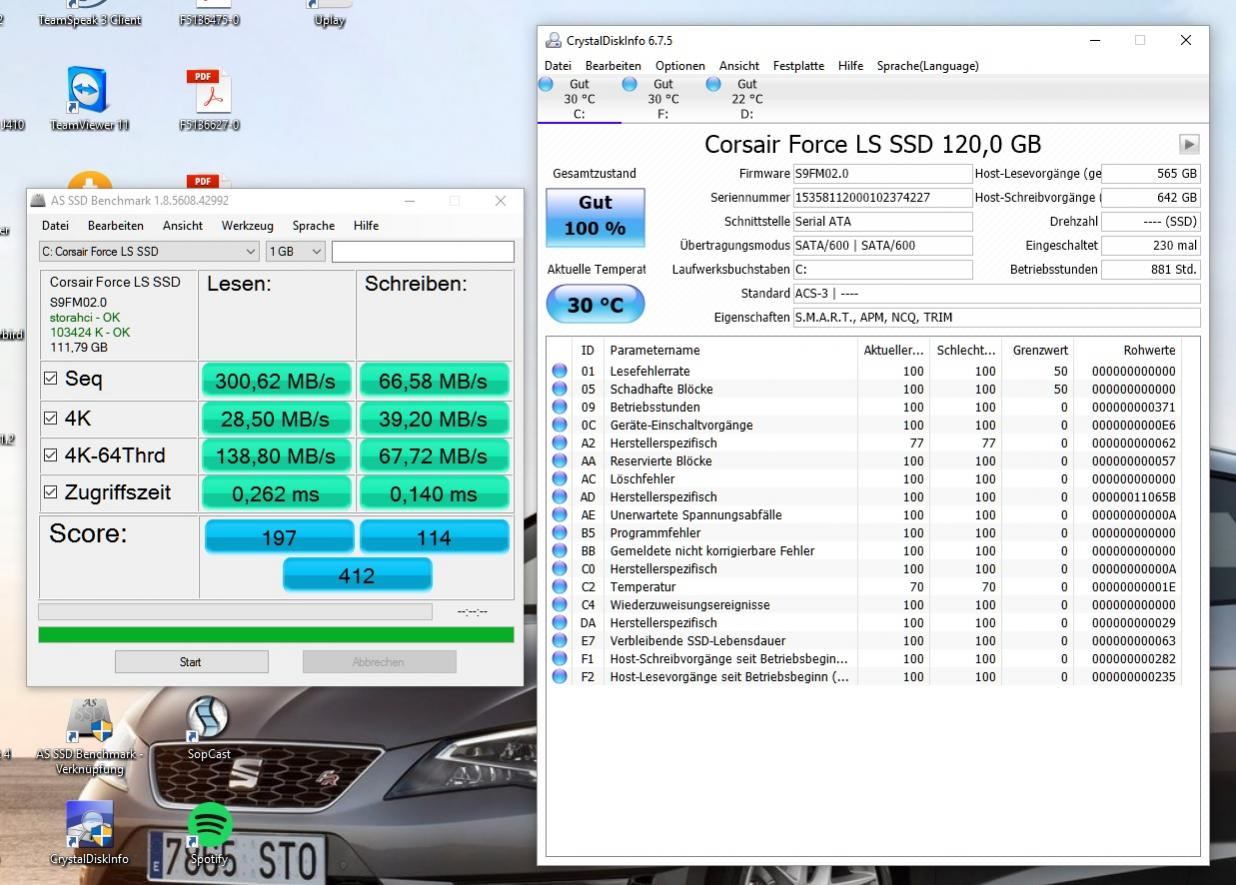
Task: Open Sprache menu in AS SSD Benchmark
Action: click(x=313, y=226)
